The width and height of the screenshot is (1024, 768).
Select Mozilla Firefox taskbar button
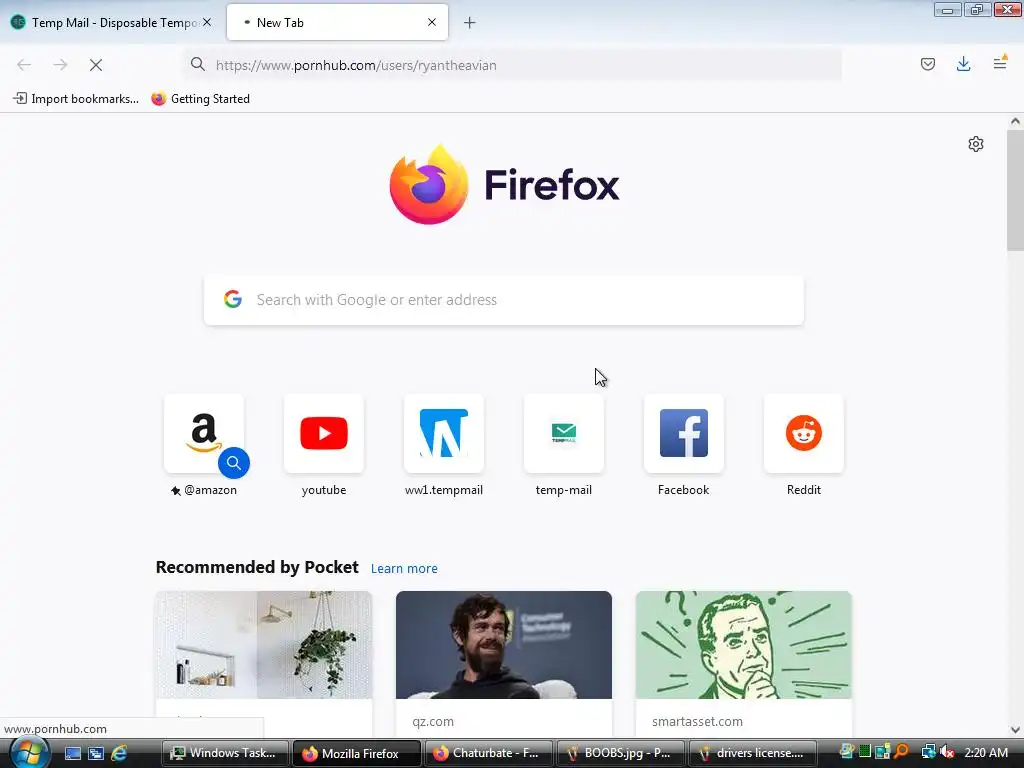coord(357,753)
